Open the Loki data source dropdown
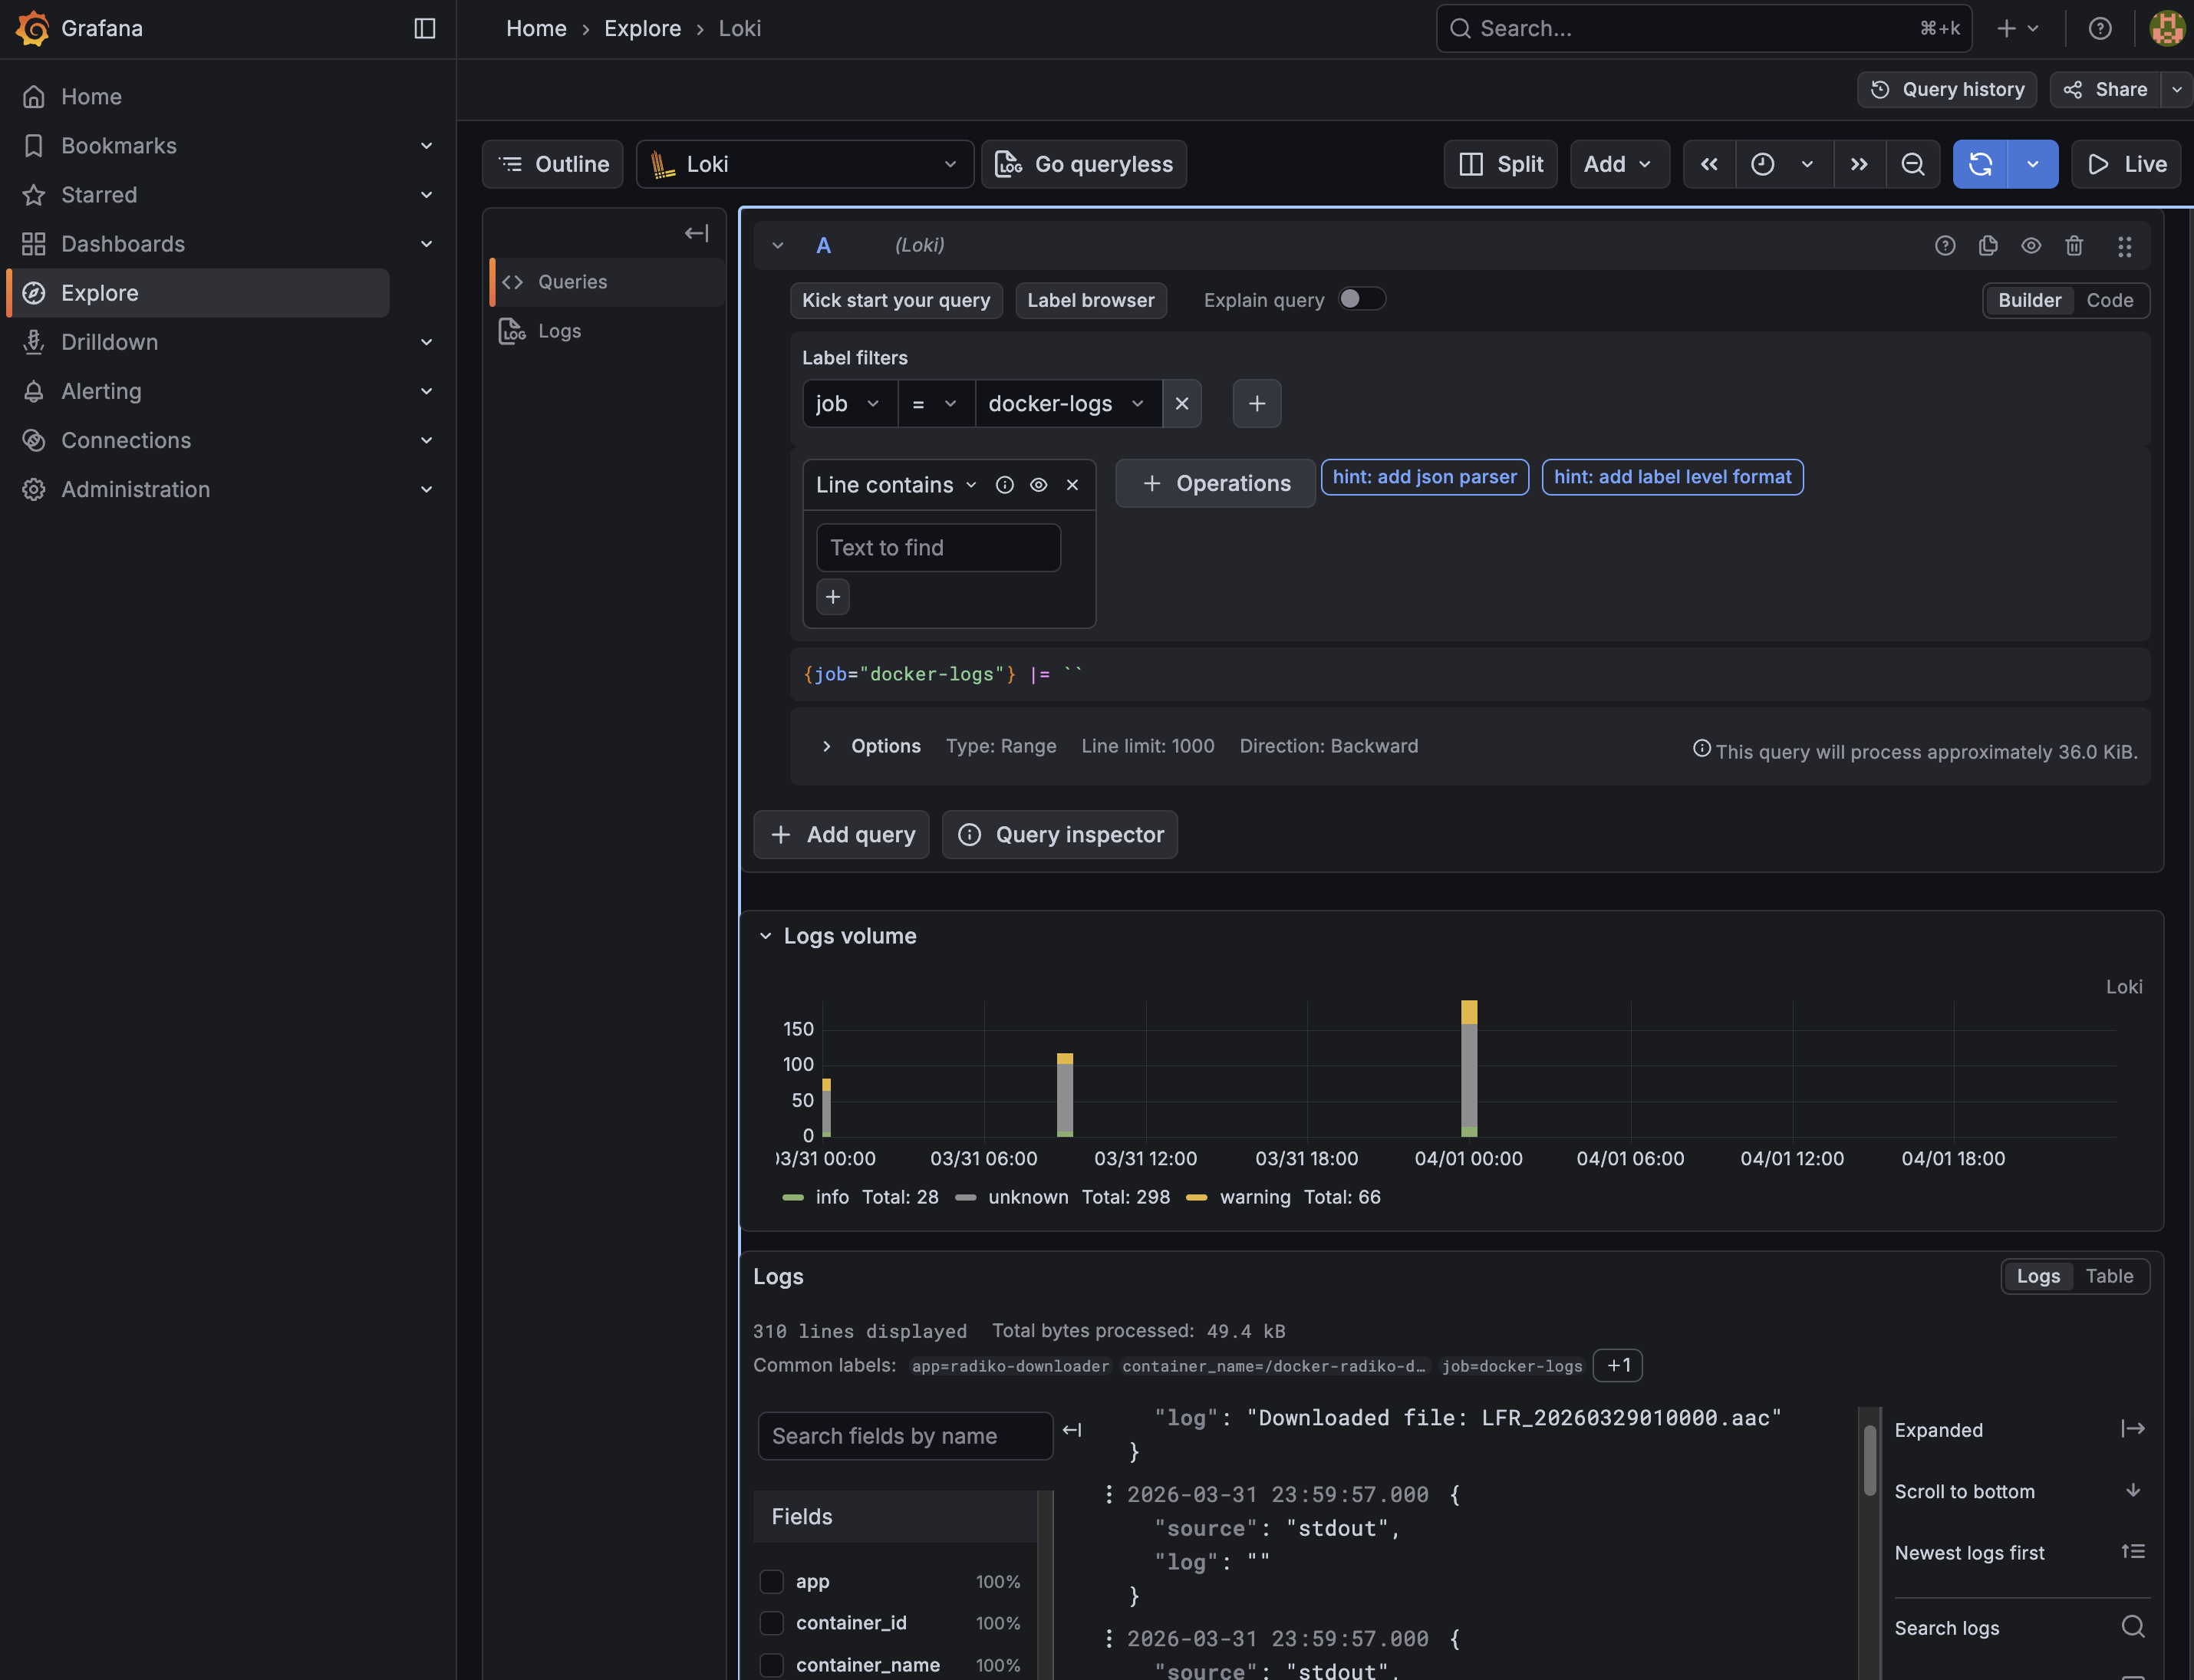Screen dimensions: 2194x1680 point(805,164)
